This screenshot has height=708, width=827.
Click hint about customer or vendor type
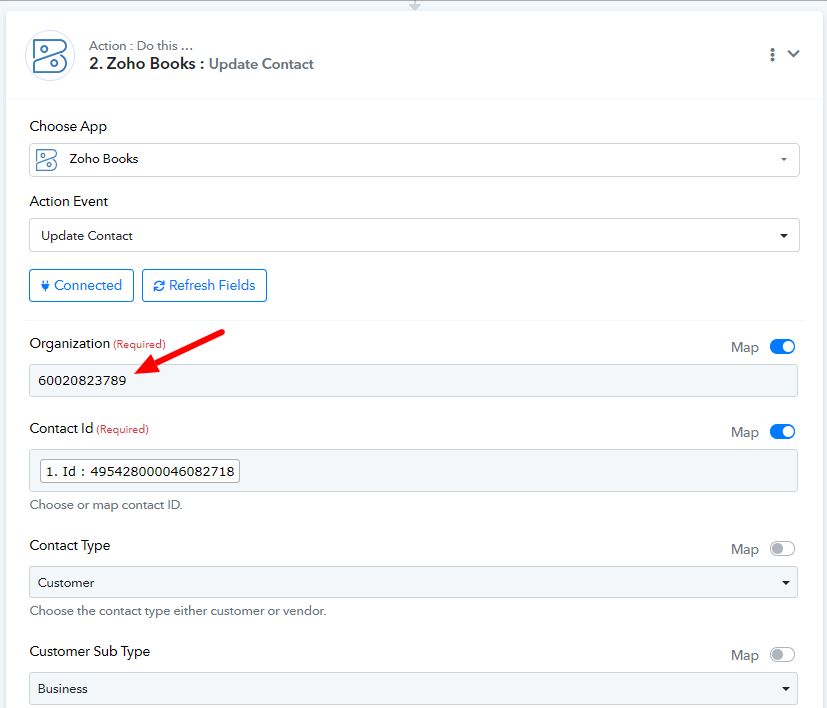(x=178, y=611)
